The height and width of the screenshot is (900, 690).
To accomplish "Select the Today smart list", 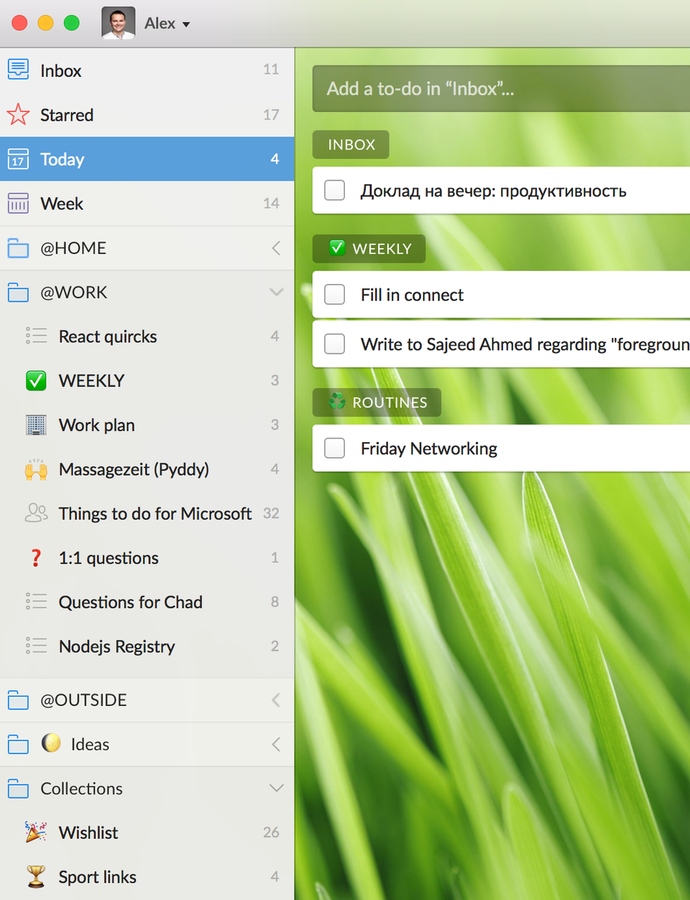I will (147, 159).
